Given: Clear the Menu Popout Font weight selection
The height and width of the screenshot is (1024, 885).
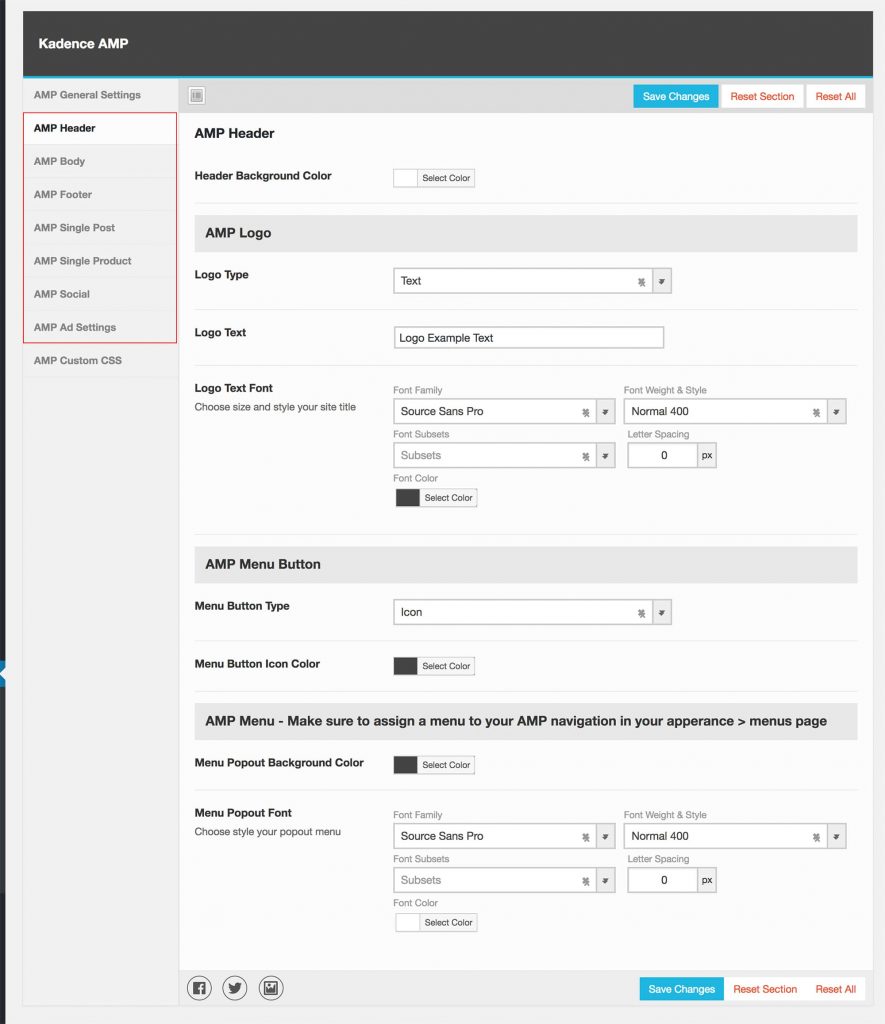Looking at the screenshot, I should [816, 837].
